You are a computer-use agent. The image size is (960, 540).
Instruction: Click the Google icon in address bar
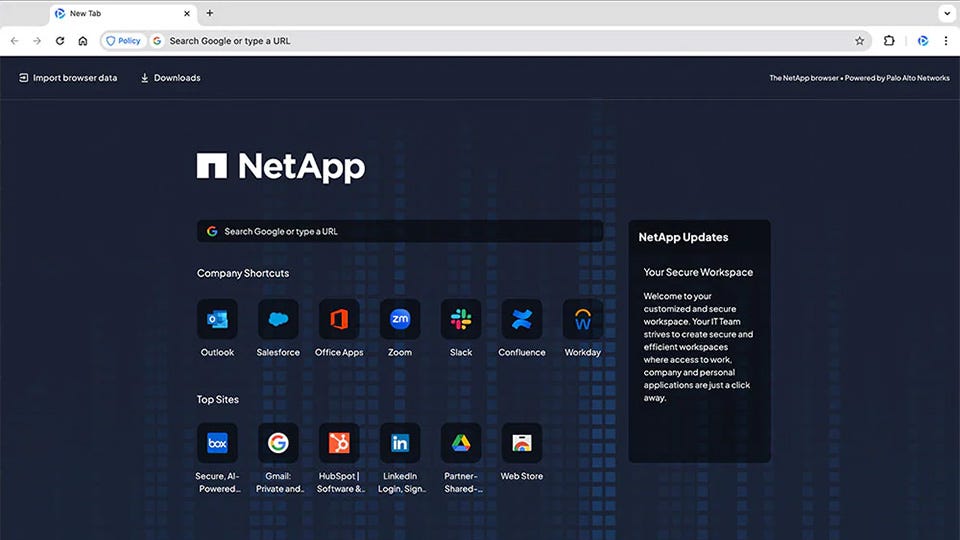tap(157, 41)
